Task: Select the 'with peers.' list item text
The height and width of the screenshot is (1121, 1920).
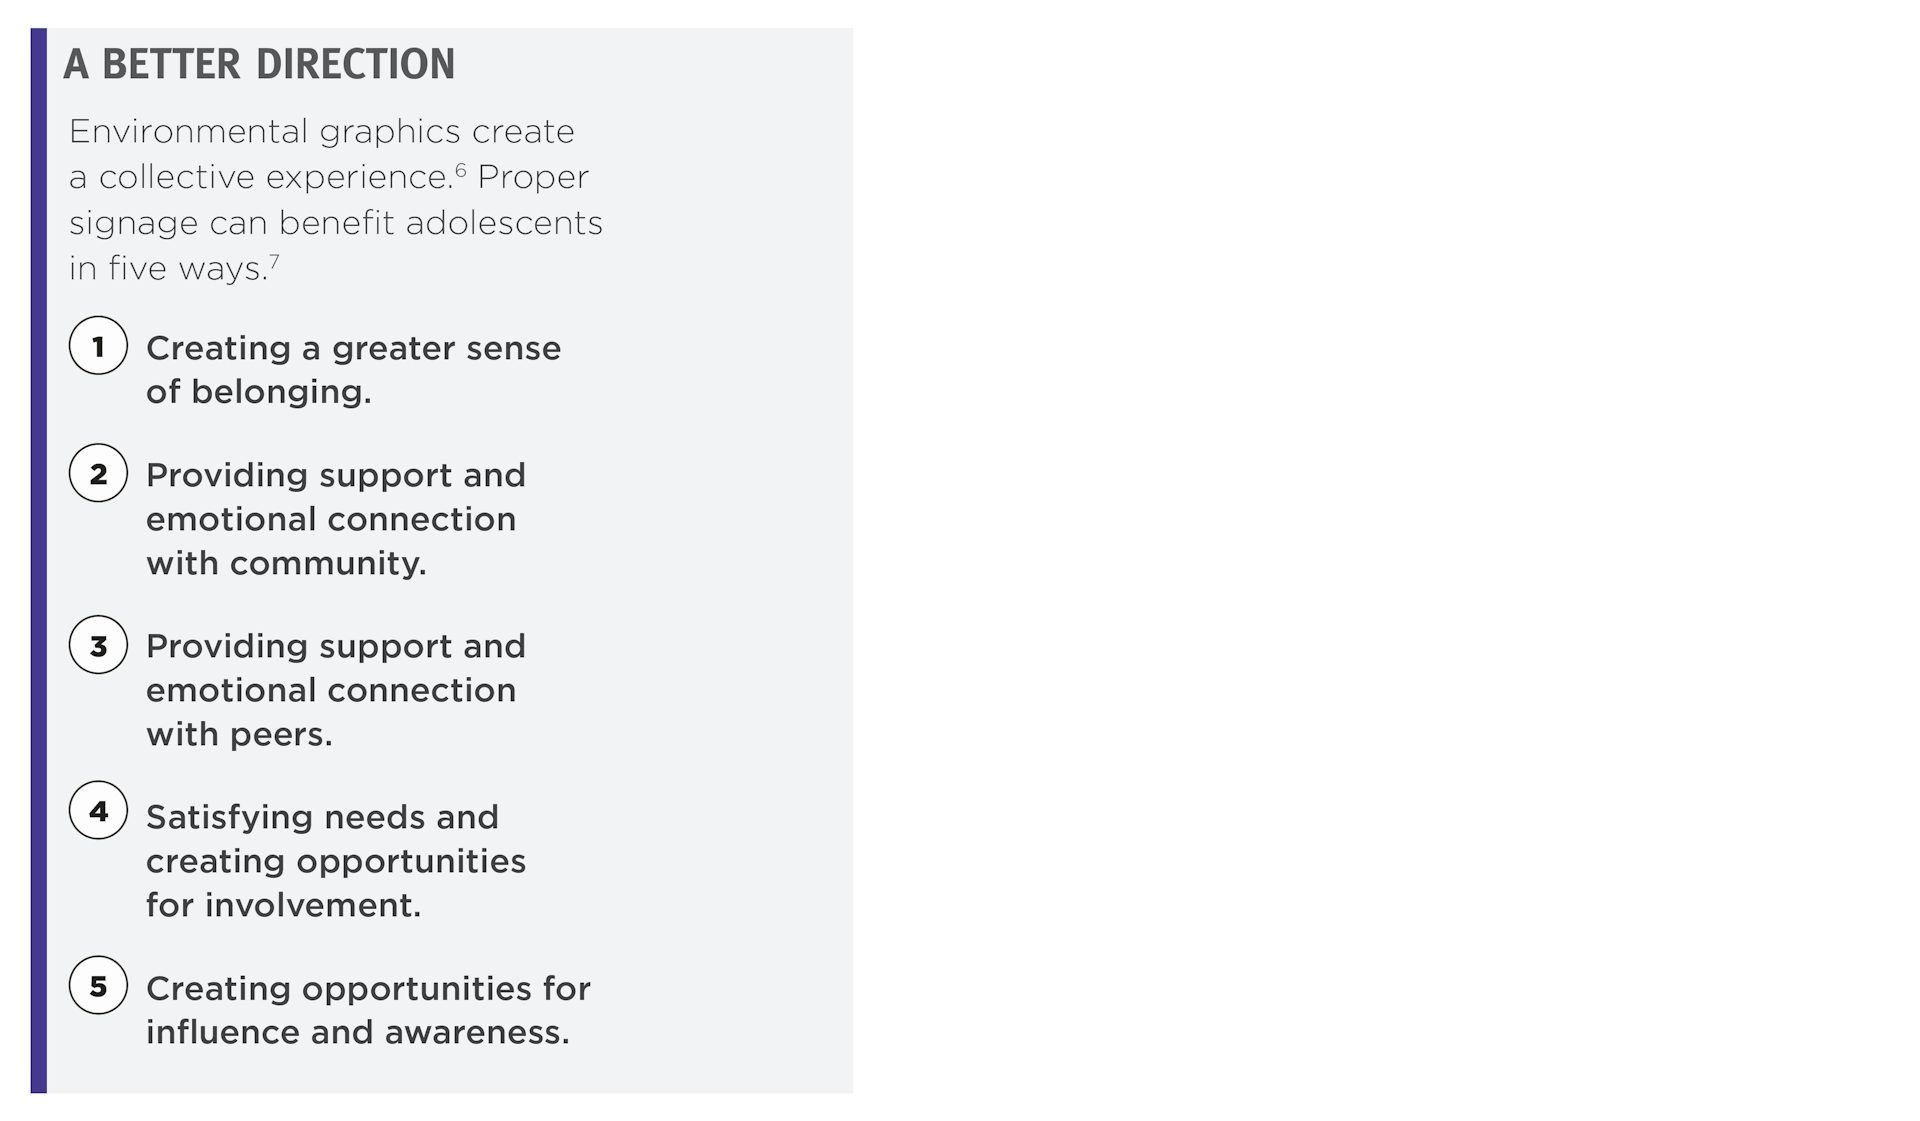Action: pyautogui.click(x=239, y=734)
